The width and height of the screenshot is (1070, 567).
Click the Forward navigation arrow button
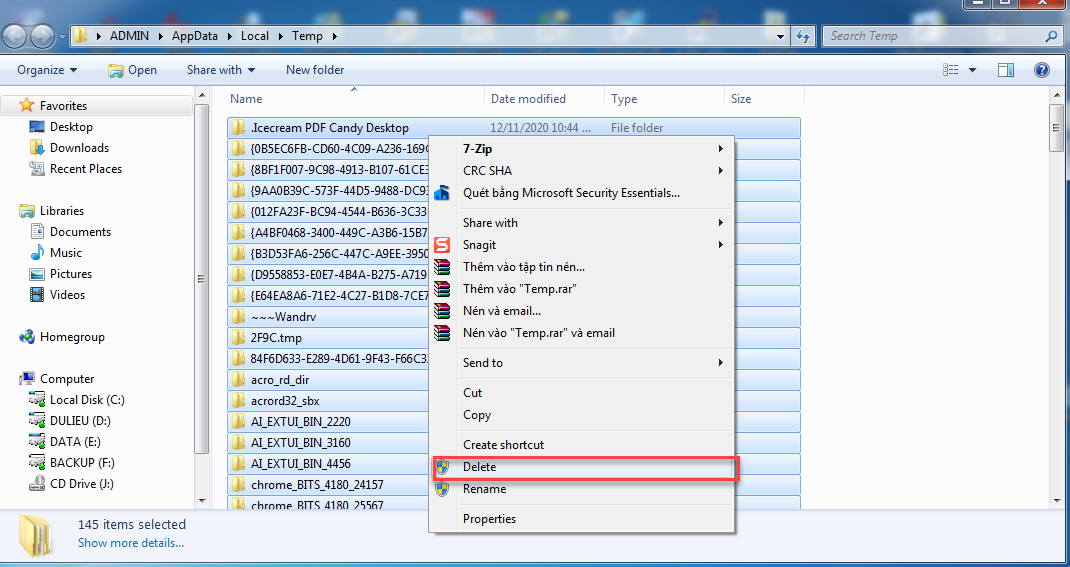click(x=42, y=35)
